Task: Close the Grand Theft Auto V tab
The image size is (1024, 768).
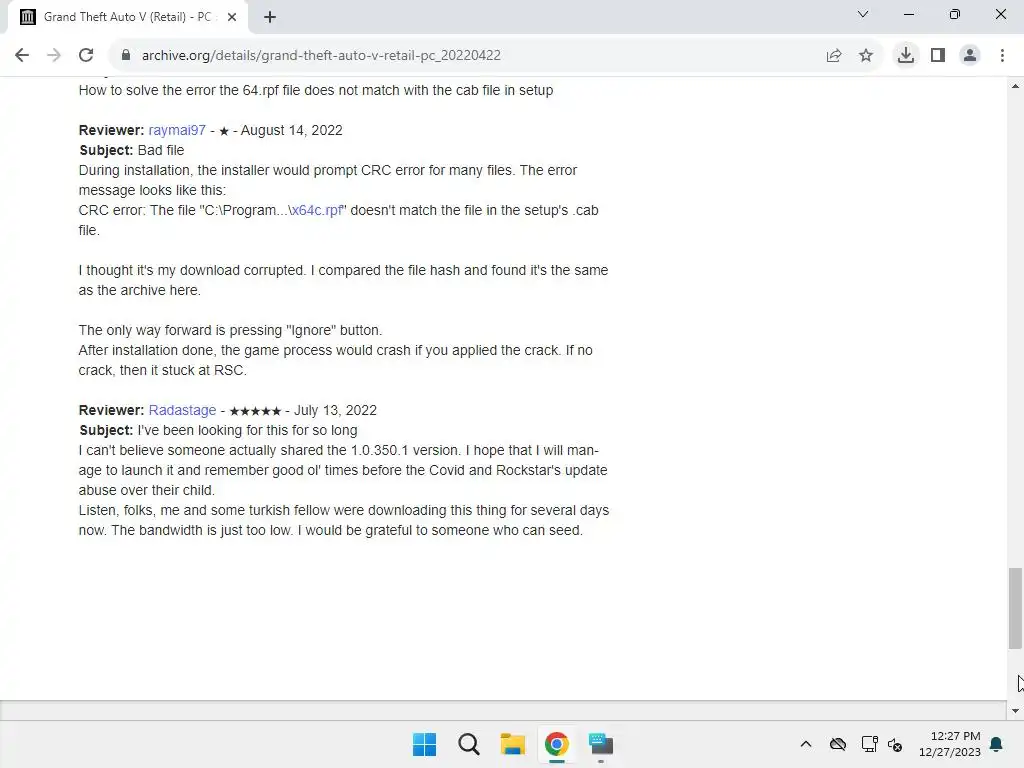Action: pos(232,18)
